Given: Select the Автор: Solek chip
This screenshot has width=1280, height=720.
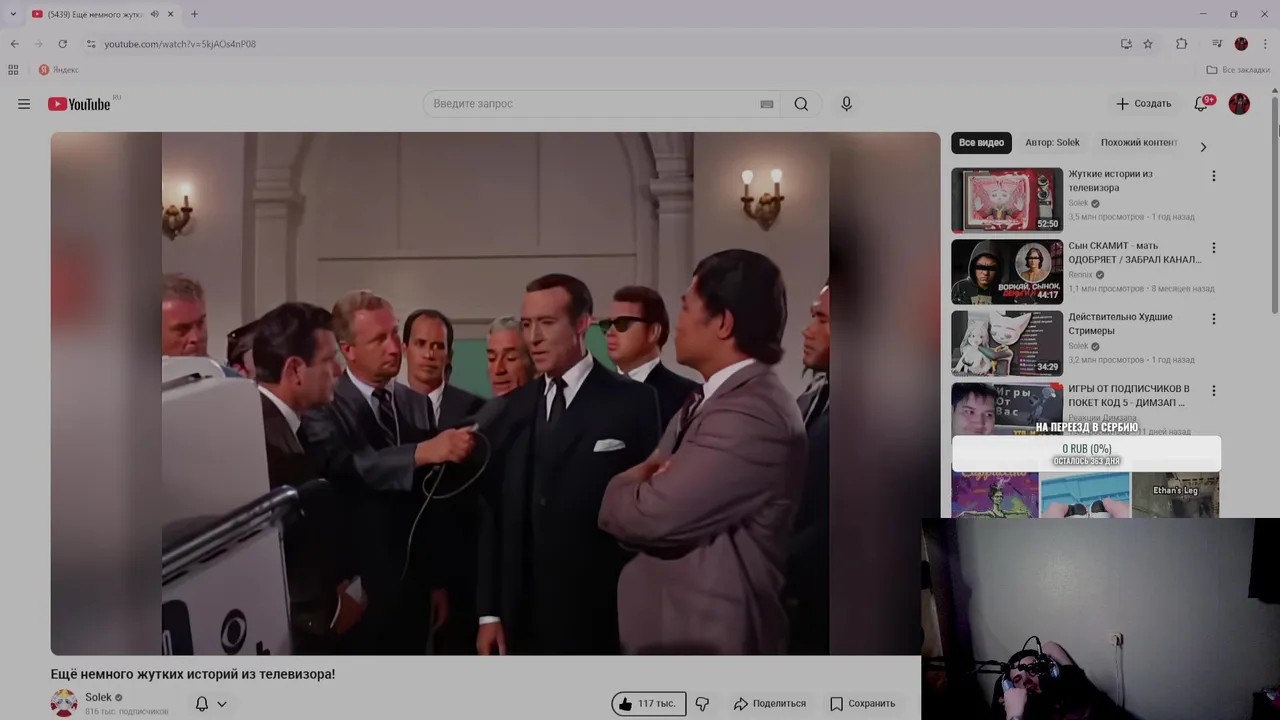Looking at the screenshot, I should (x=1052, y=143).
